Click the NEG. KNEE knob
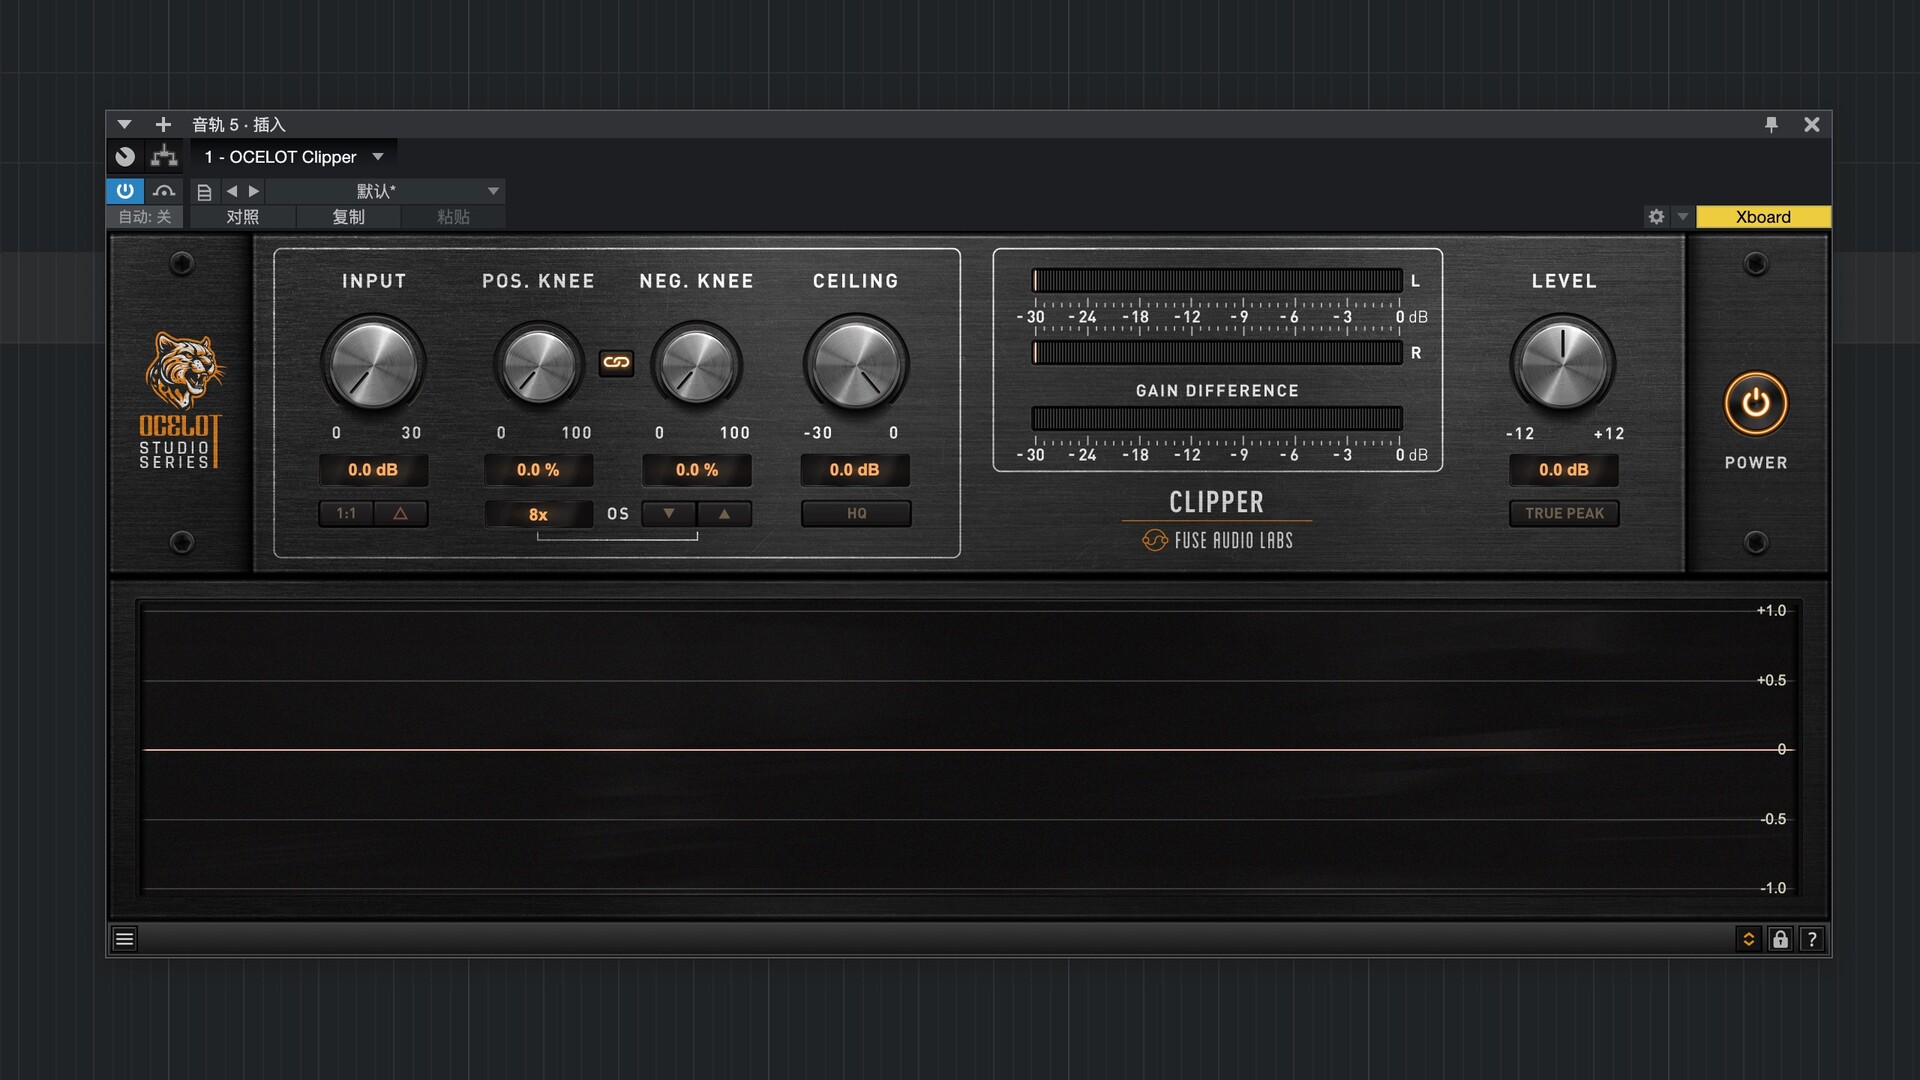This screenshot has height=1080, width=1920. coord(697,364)
